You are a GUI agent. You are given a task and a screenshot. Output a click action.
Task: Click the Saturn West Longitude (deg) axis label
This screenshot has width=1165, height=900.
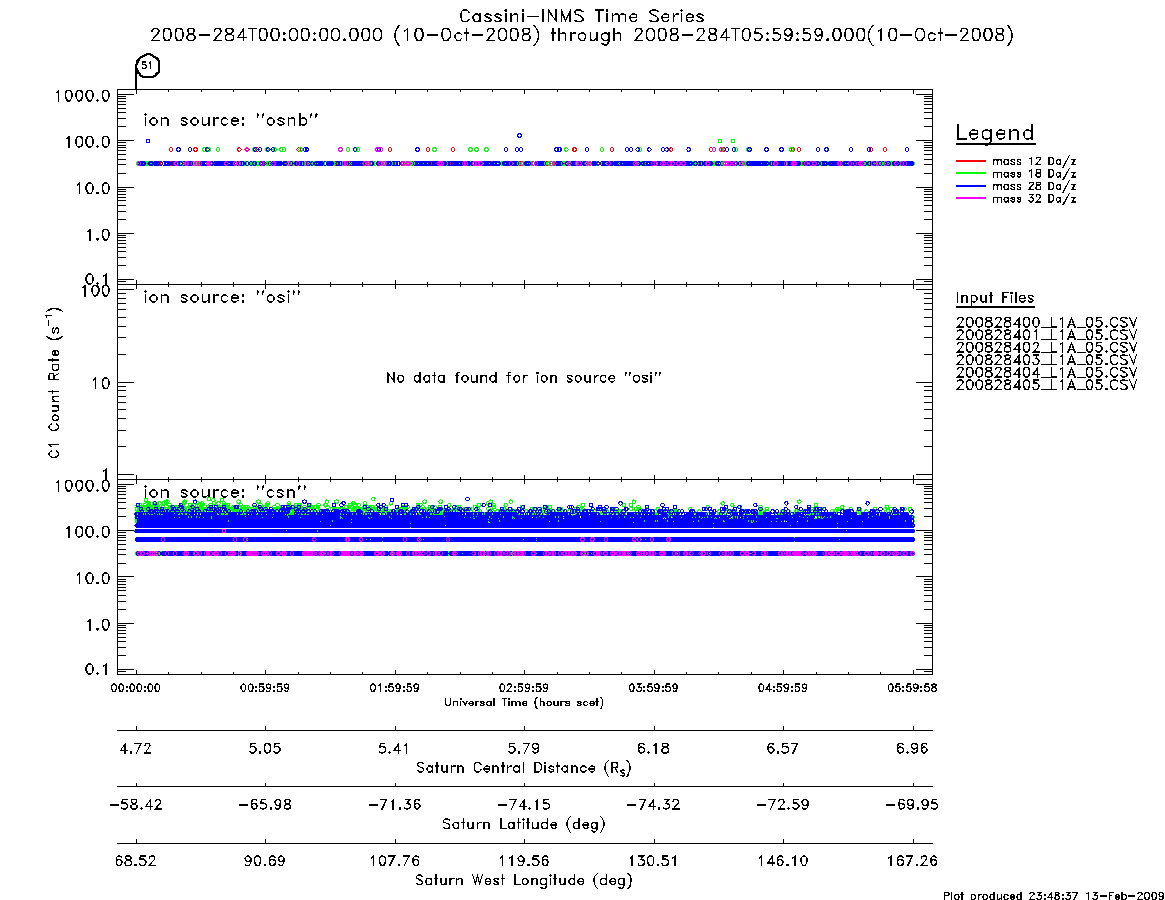point(524,881)
